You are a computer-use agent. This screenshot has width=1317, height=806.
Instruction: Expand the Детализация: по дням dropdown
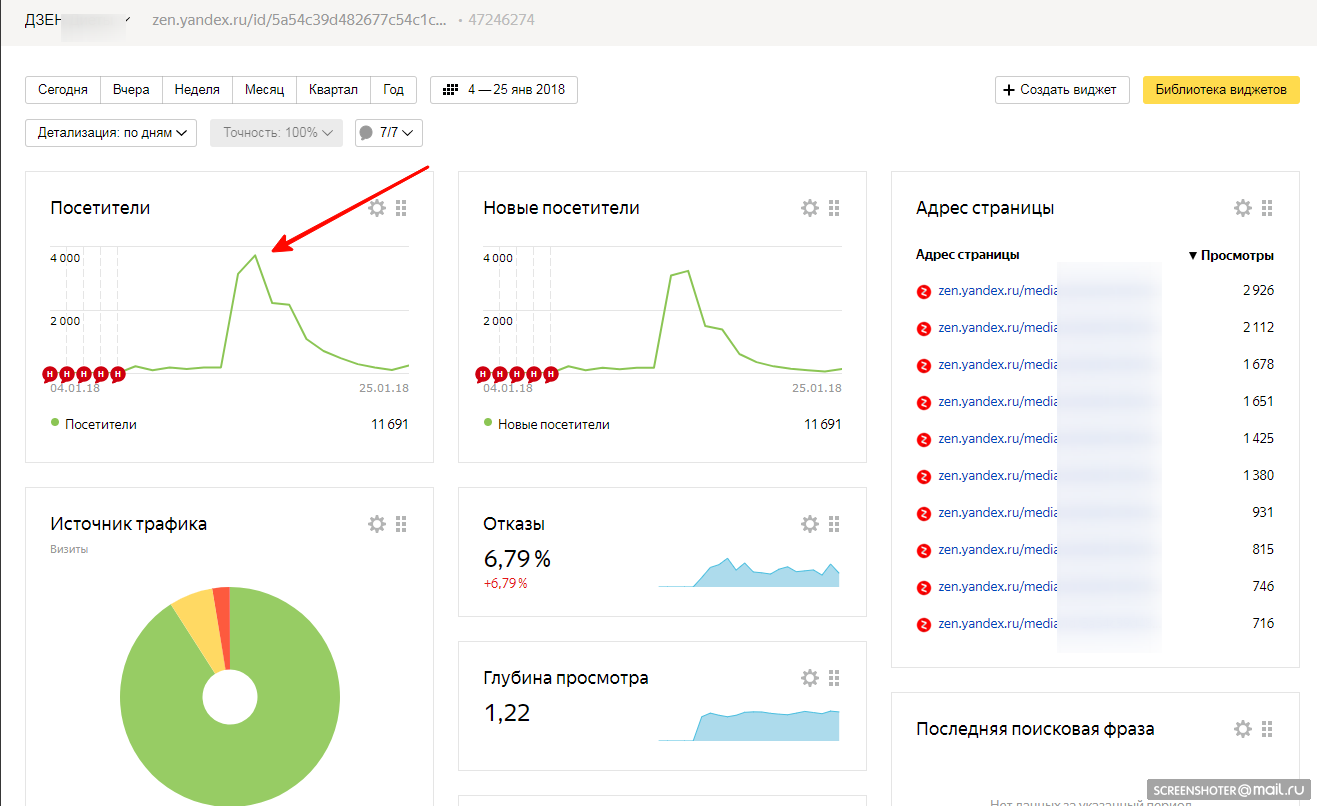pyautogui.click(x=111, y=133)
